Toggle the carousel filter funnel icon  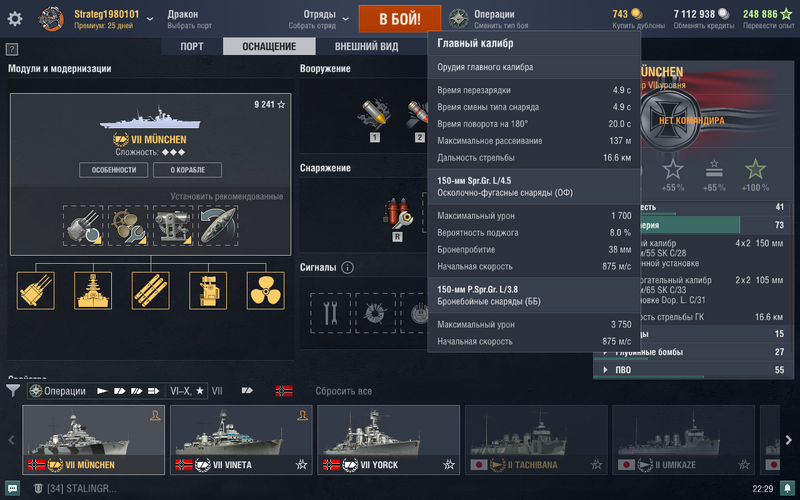(x=13, y=391)
